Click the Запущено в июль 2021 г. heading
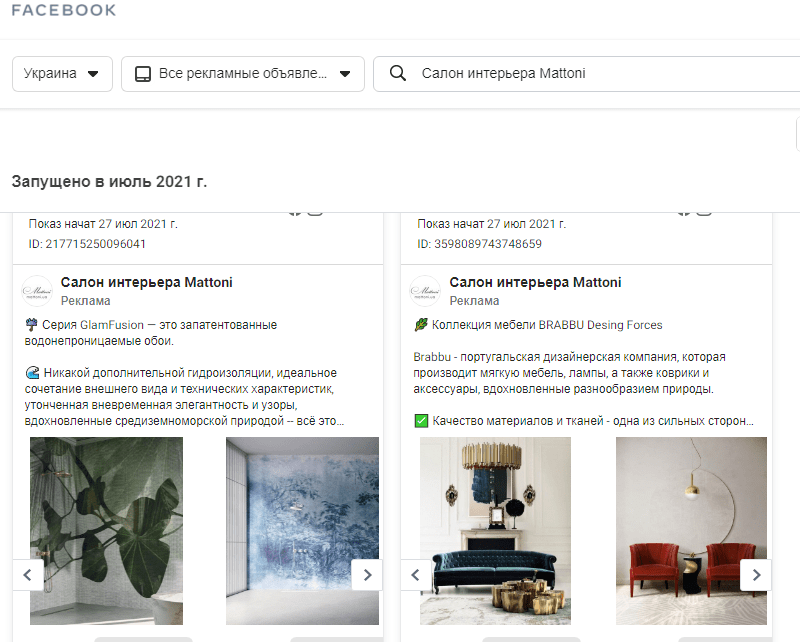This screenshot has width=800, height=642. click(x=109, y=182)
